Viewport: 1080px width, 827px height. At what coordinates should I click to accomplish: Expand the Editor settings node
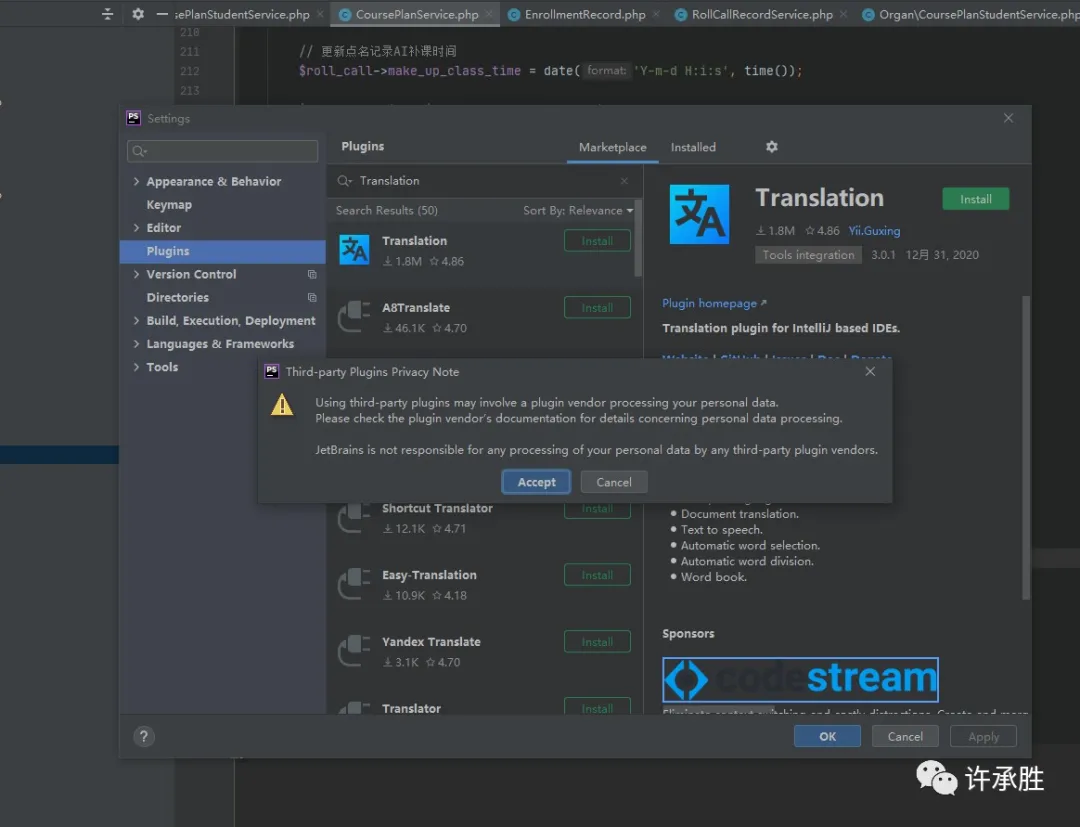tap(136, 227)
